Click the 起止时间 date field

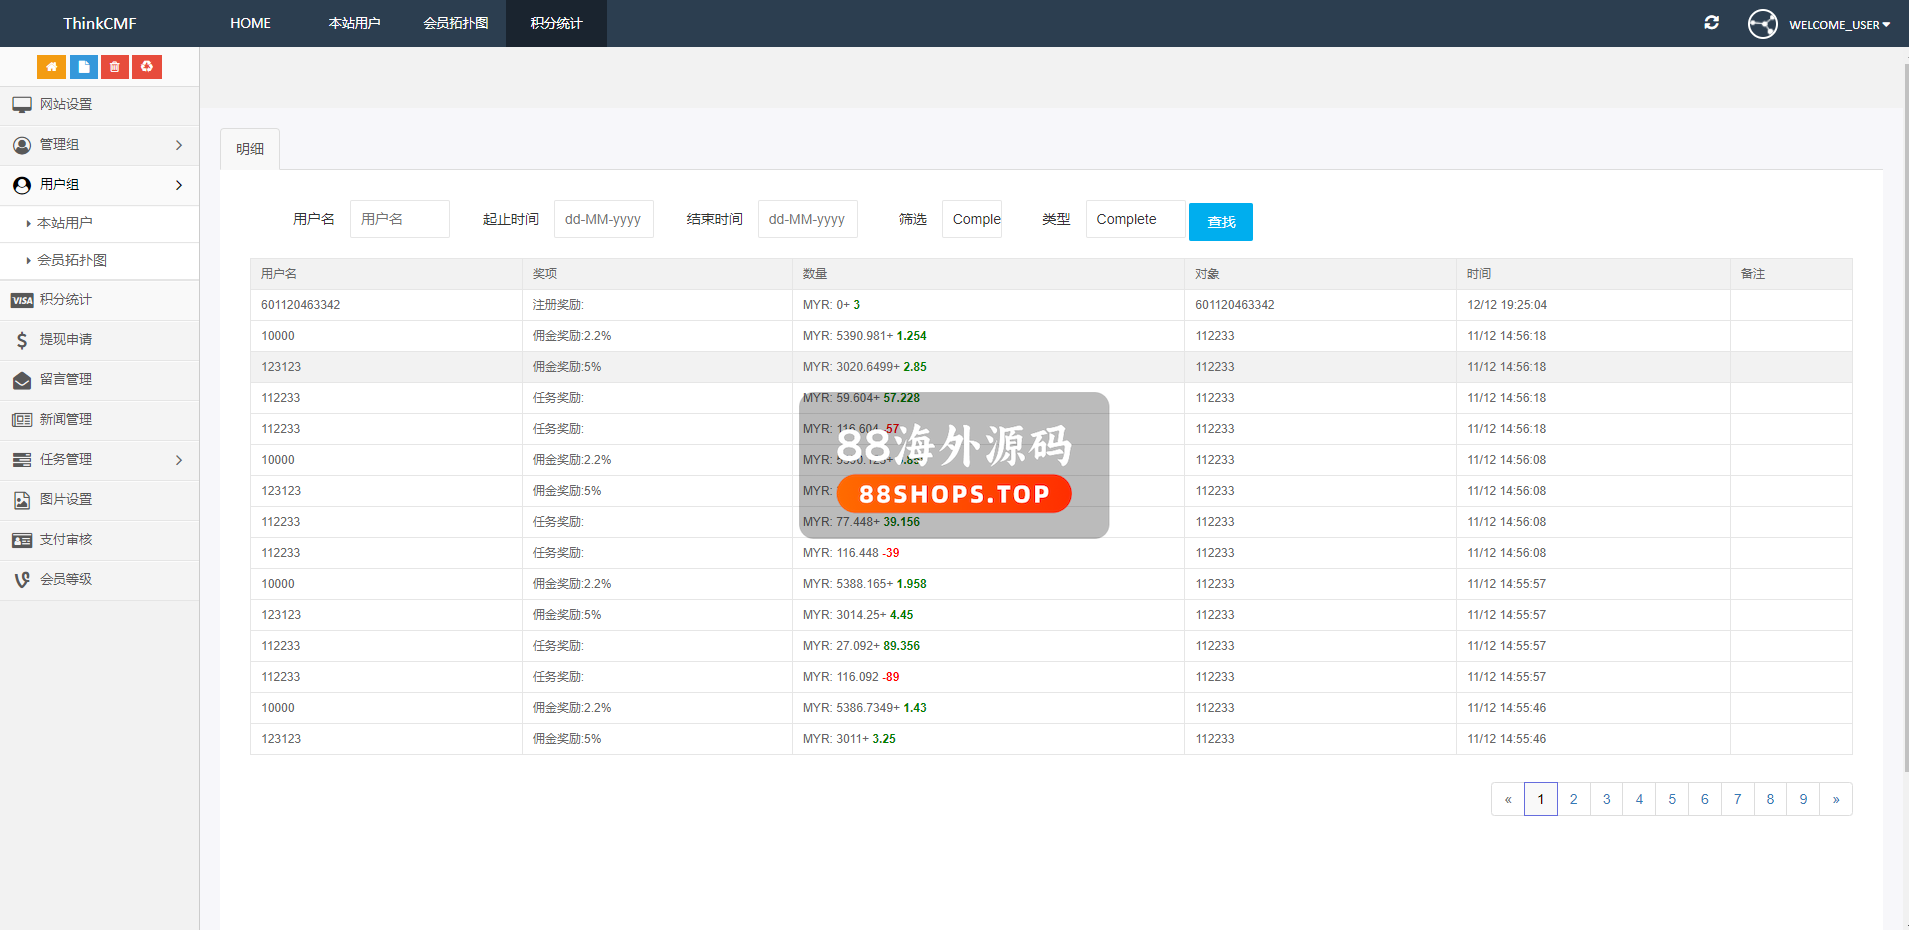tap(603, 219)
